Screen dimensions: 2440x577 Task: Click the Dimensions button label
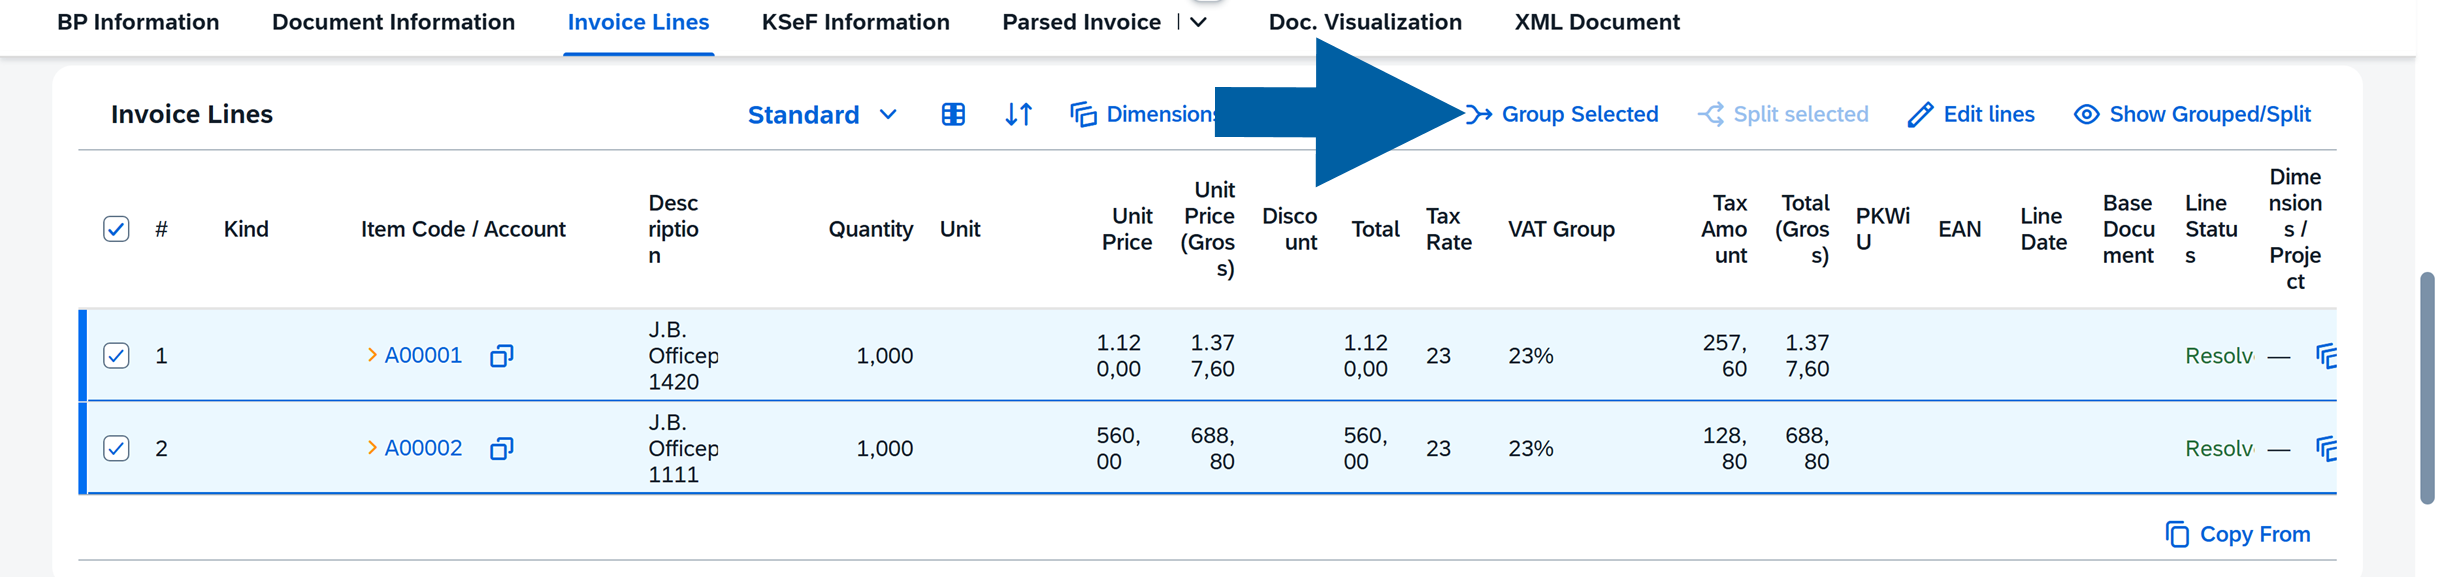coord(1160,115)
